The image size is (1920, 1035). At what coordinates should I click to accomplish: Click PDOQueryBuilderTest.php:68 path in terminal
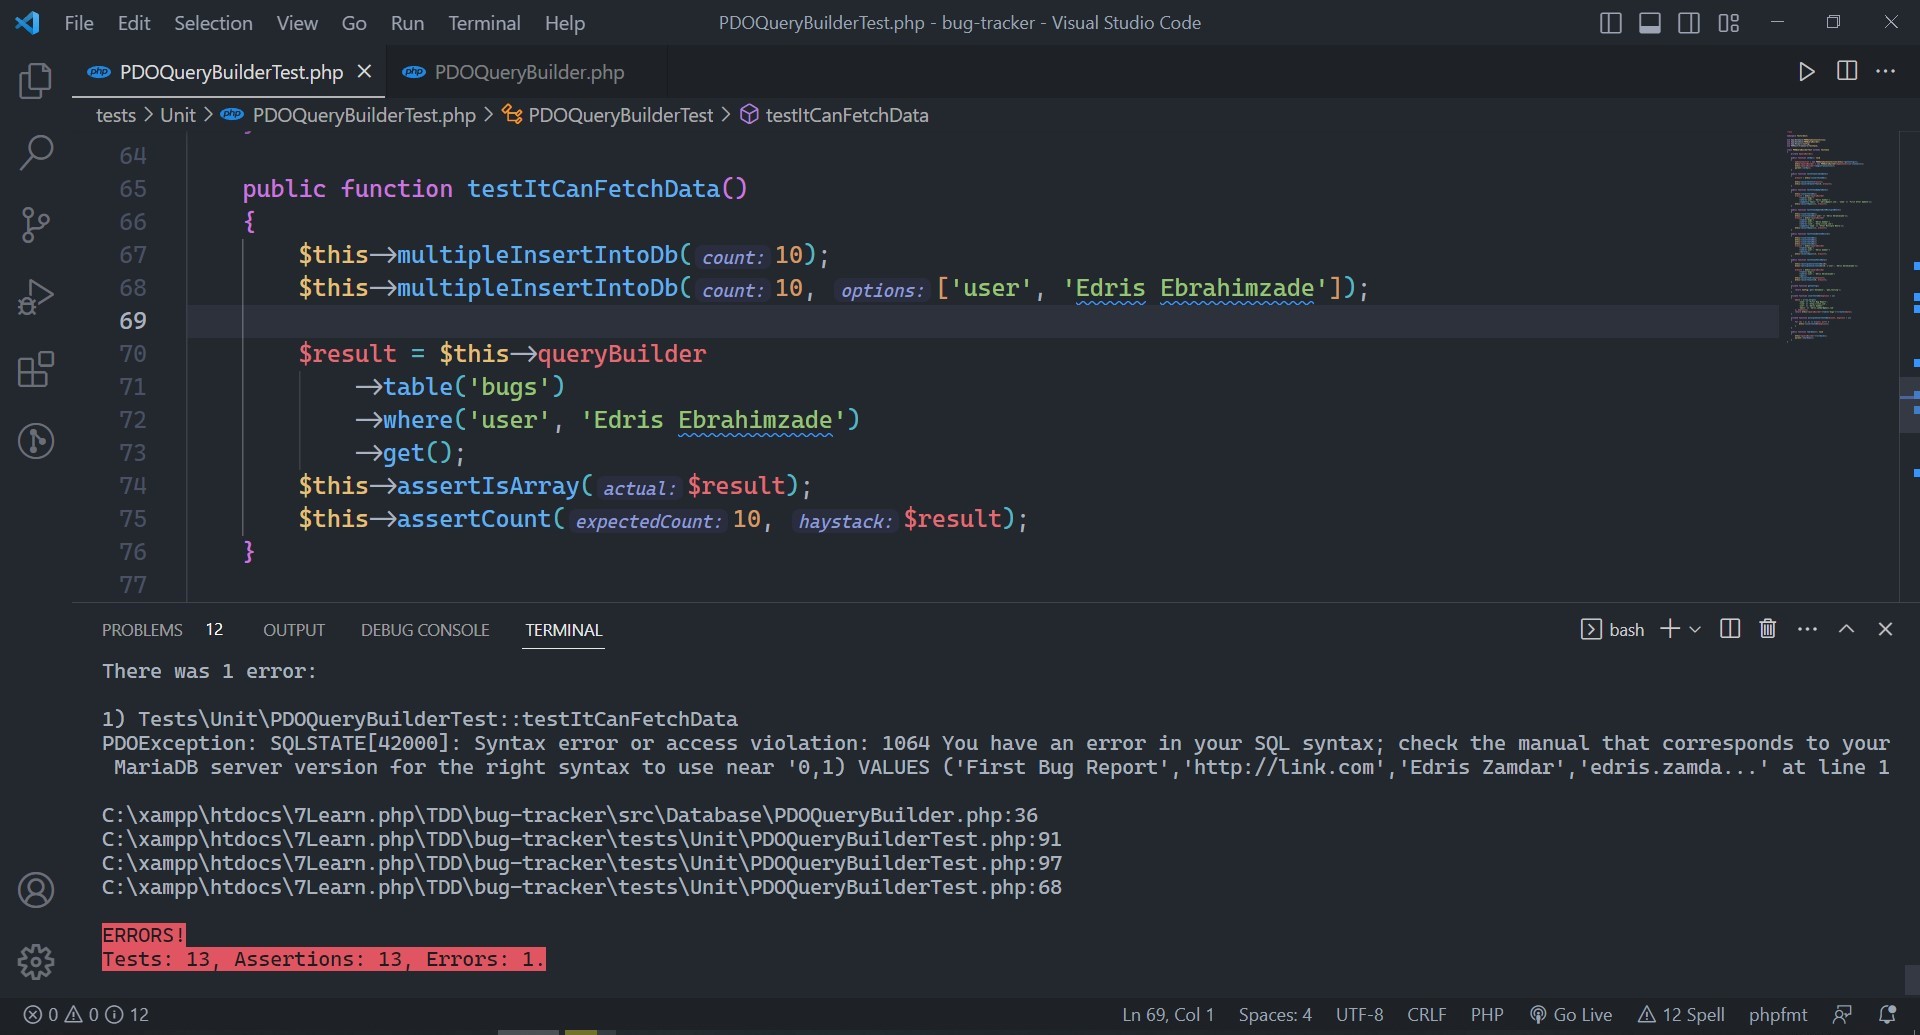pos(582,887)
